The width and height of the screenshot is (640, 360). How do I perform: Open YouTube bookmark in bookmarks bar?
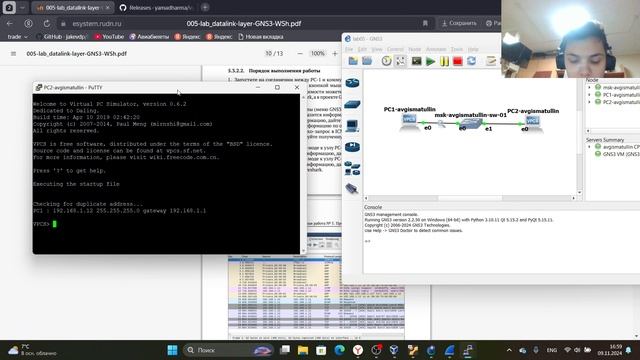pos(109,37)
